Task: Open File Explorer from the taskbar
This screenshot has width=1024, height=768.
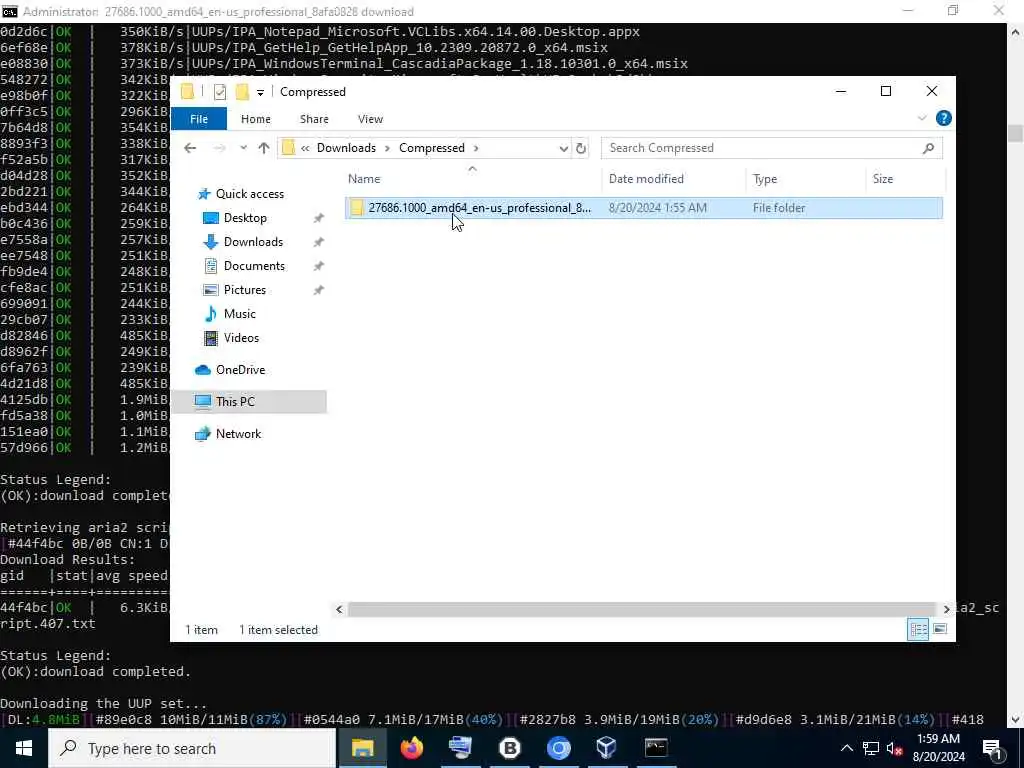Action: click(362, 748)
